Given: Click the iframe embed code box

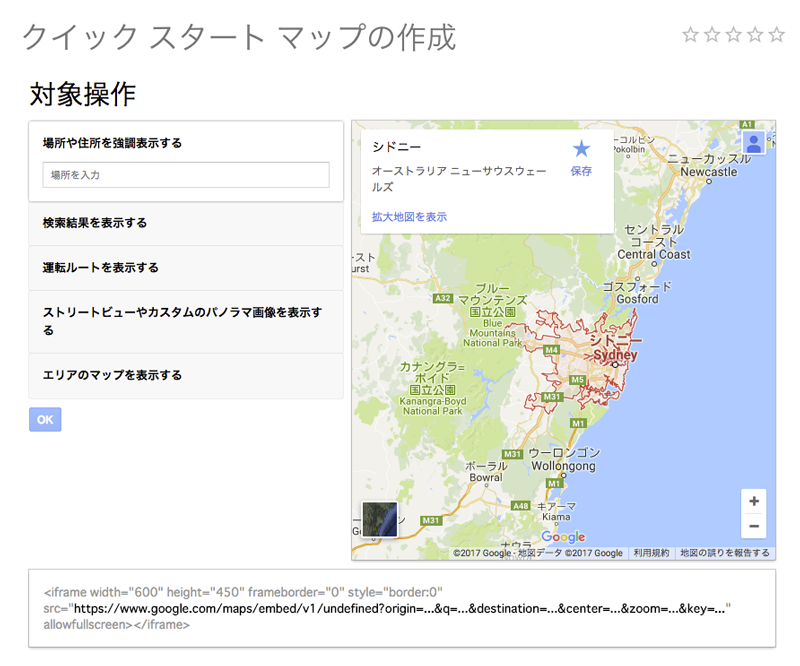Looking at the screenshot, I should click(402, 608).
